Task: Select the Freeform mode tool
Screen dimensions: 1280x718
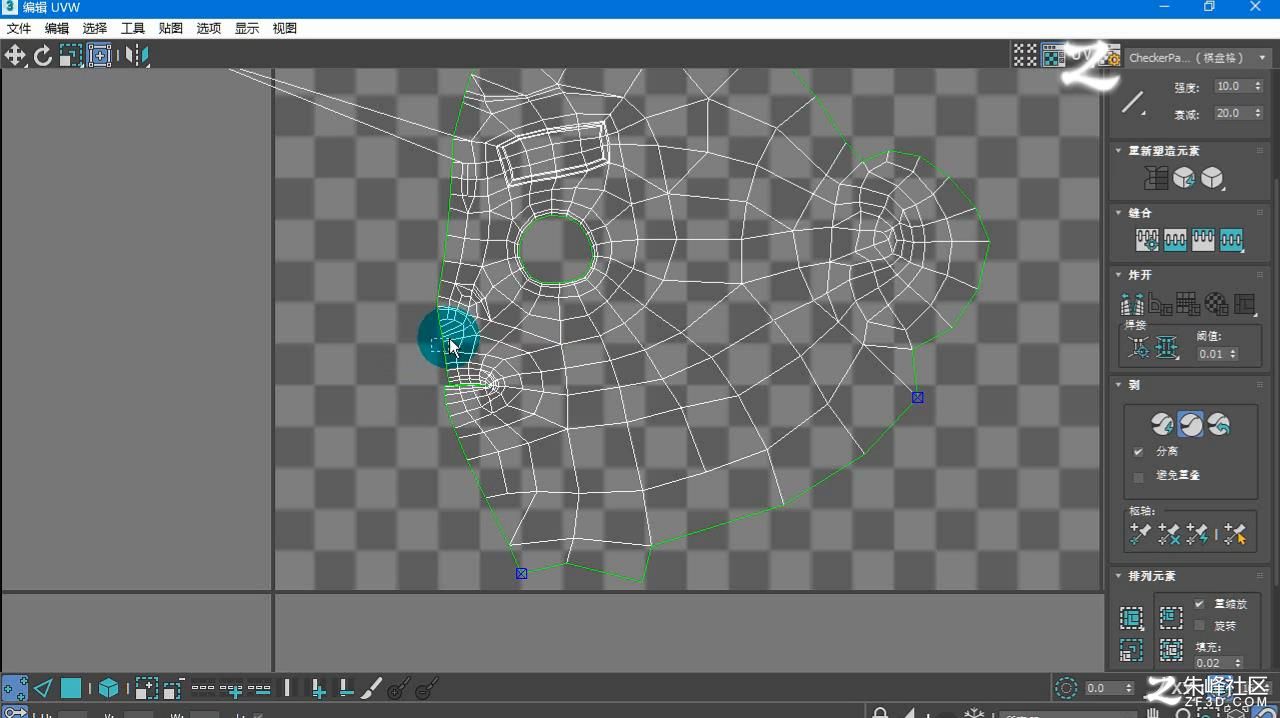Action: (100, 56)
